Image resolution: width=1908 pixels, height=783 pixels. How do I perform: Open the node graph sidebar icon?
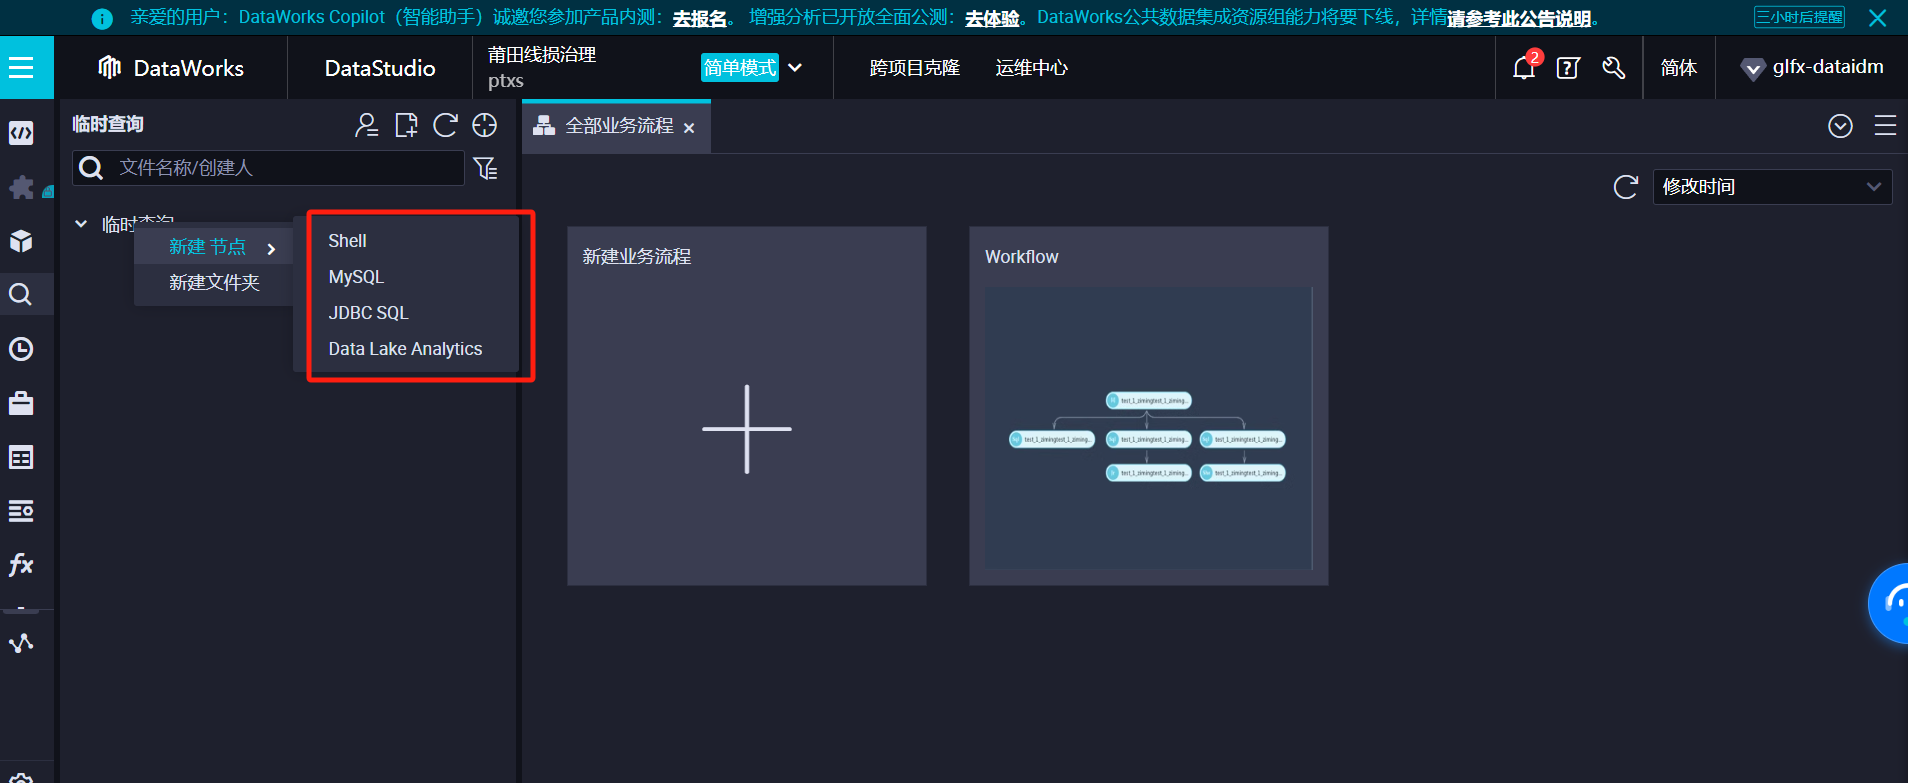click(x=21, y=643)
